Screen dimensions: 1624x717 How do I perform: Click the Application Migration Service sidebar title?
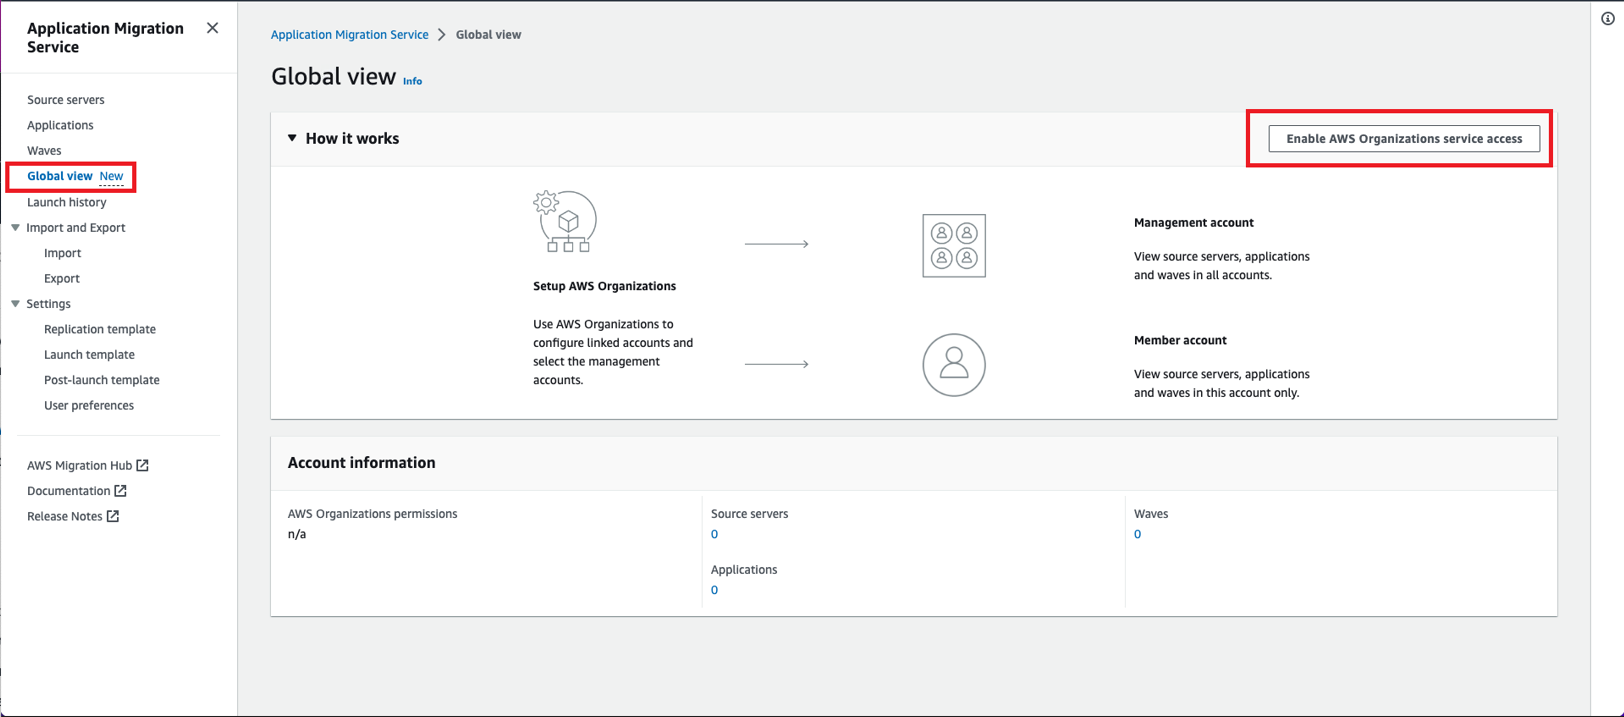click(x=105, y=38)
